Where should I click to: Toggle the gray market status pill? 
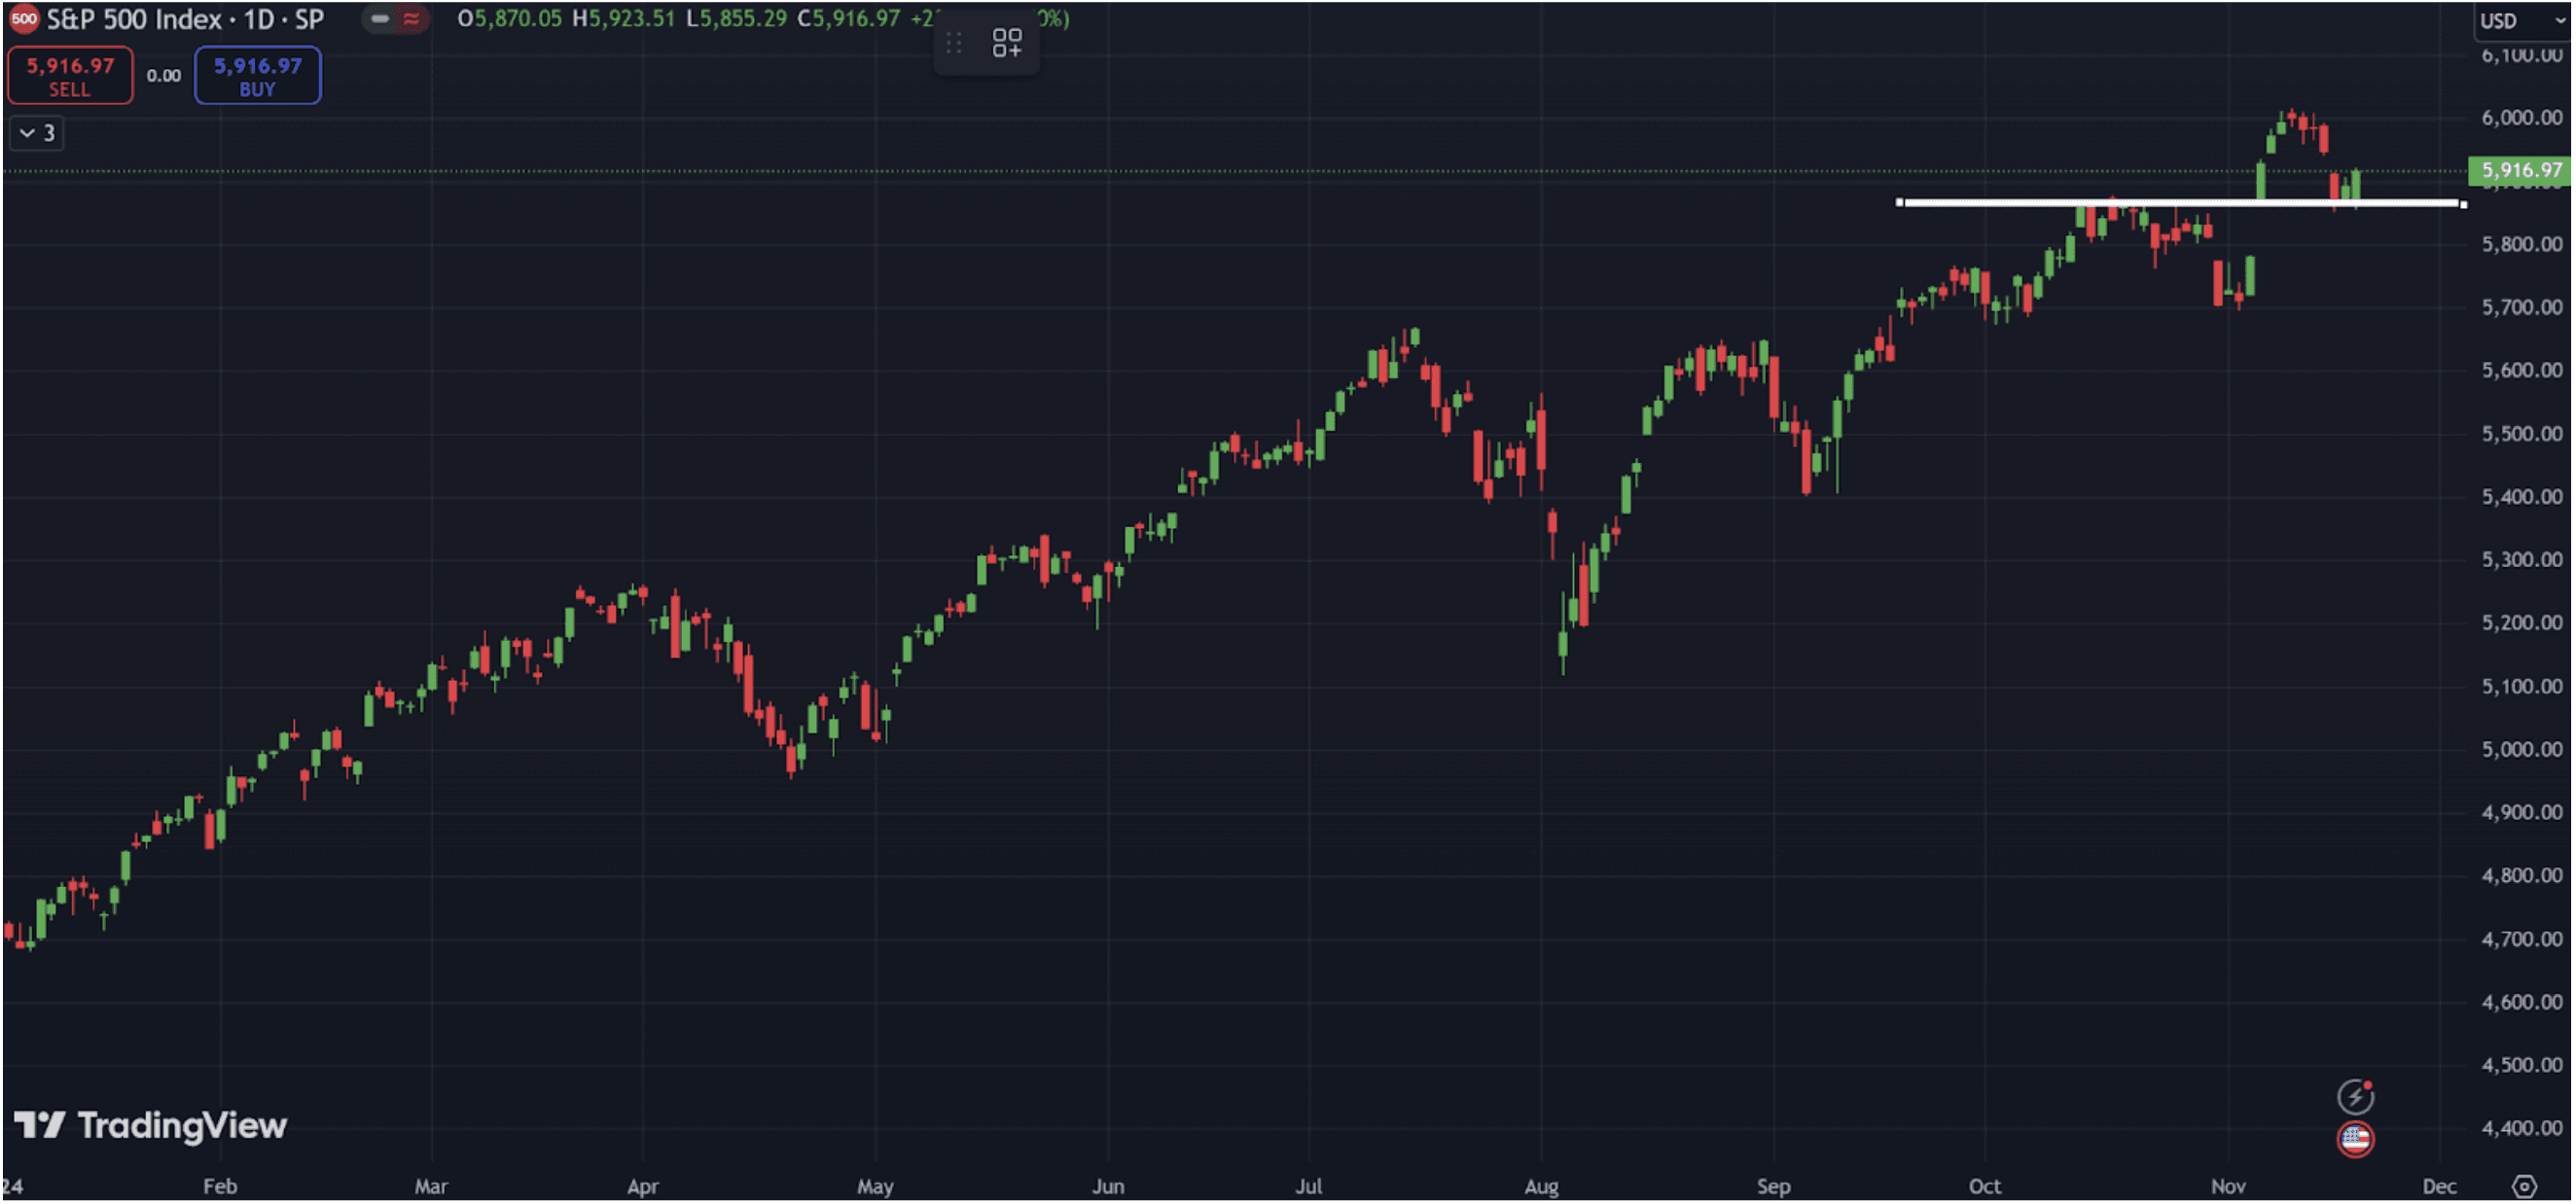(380, 19)
